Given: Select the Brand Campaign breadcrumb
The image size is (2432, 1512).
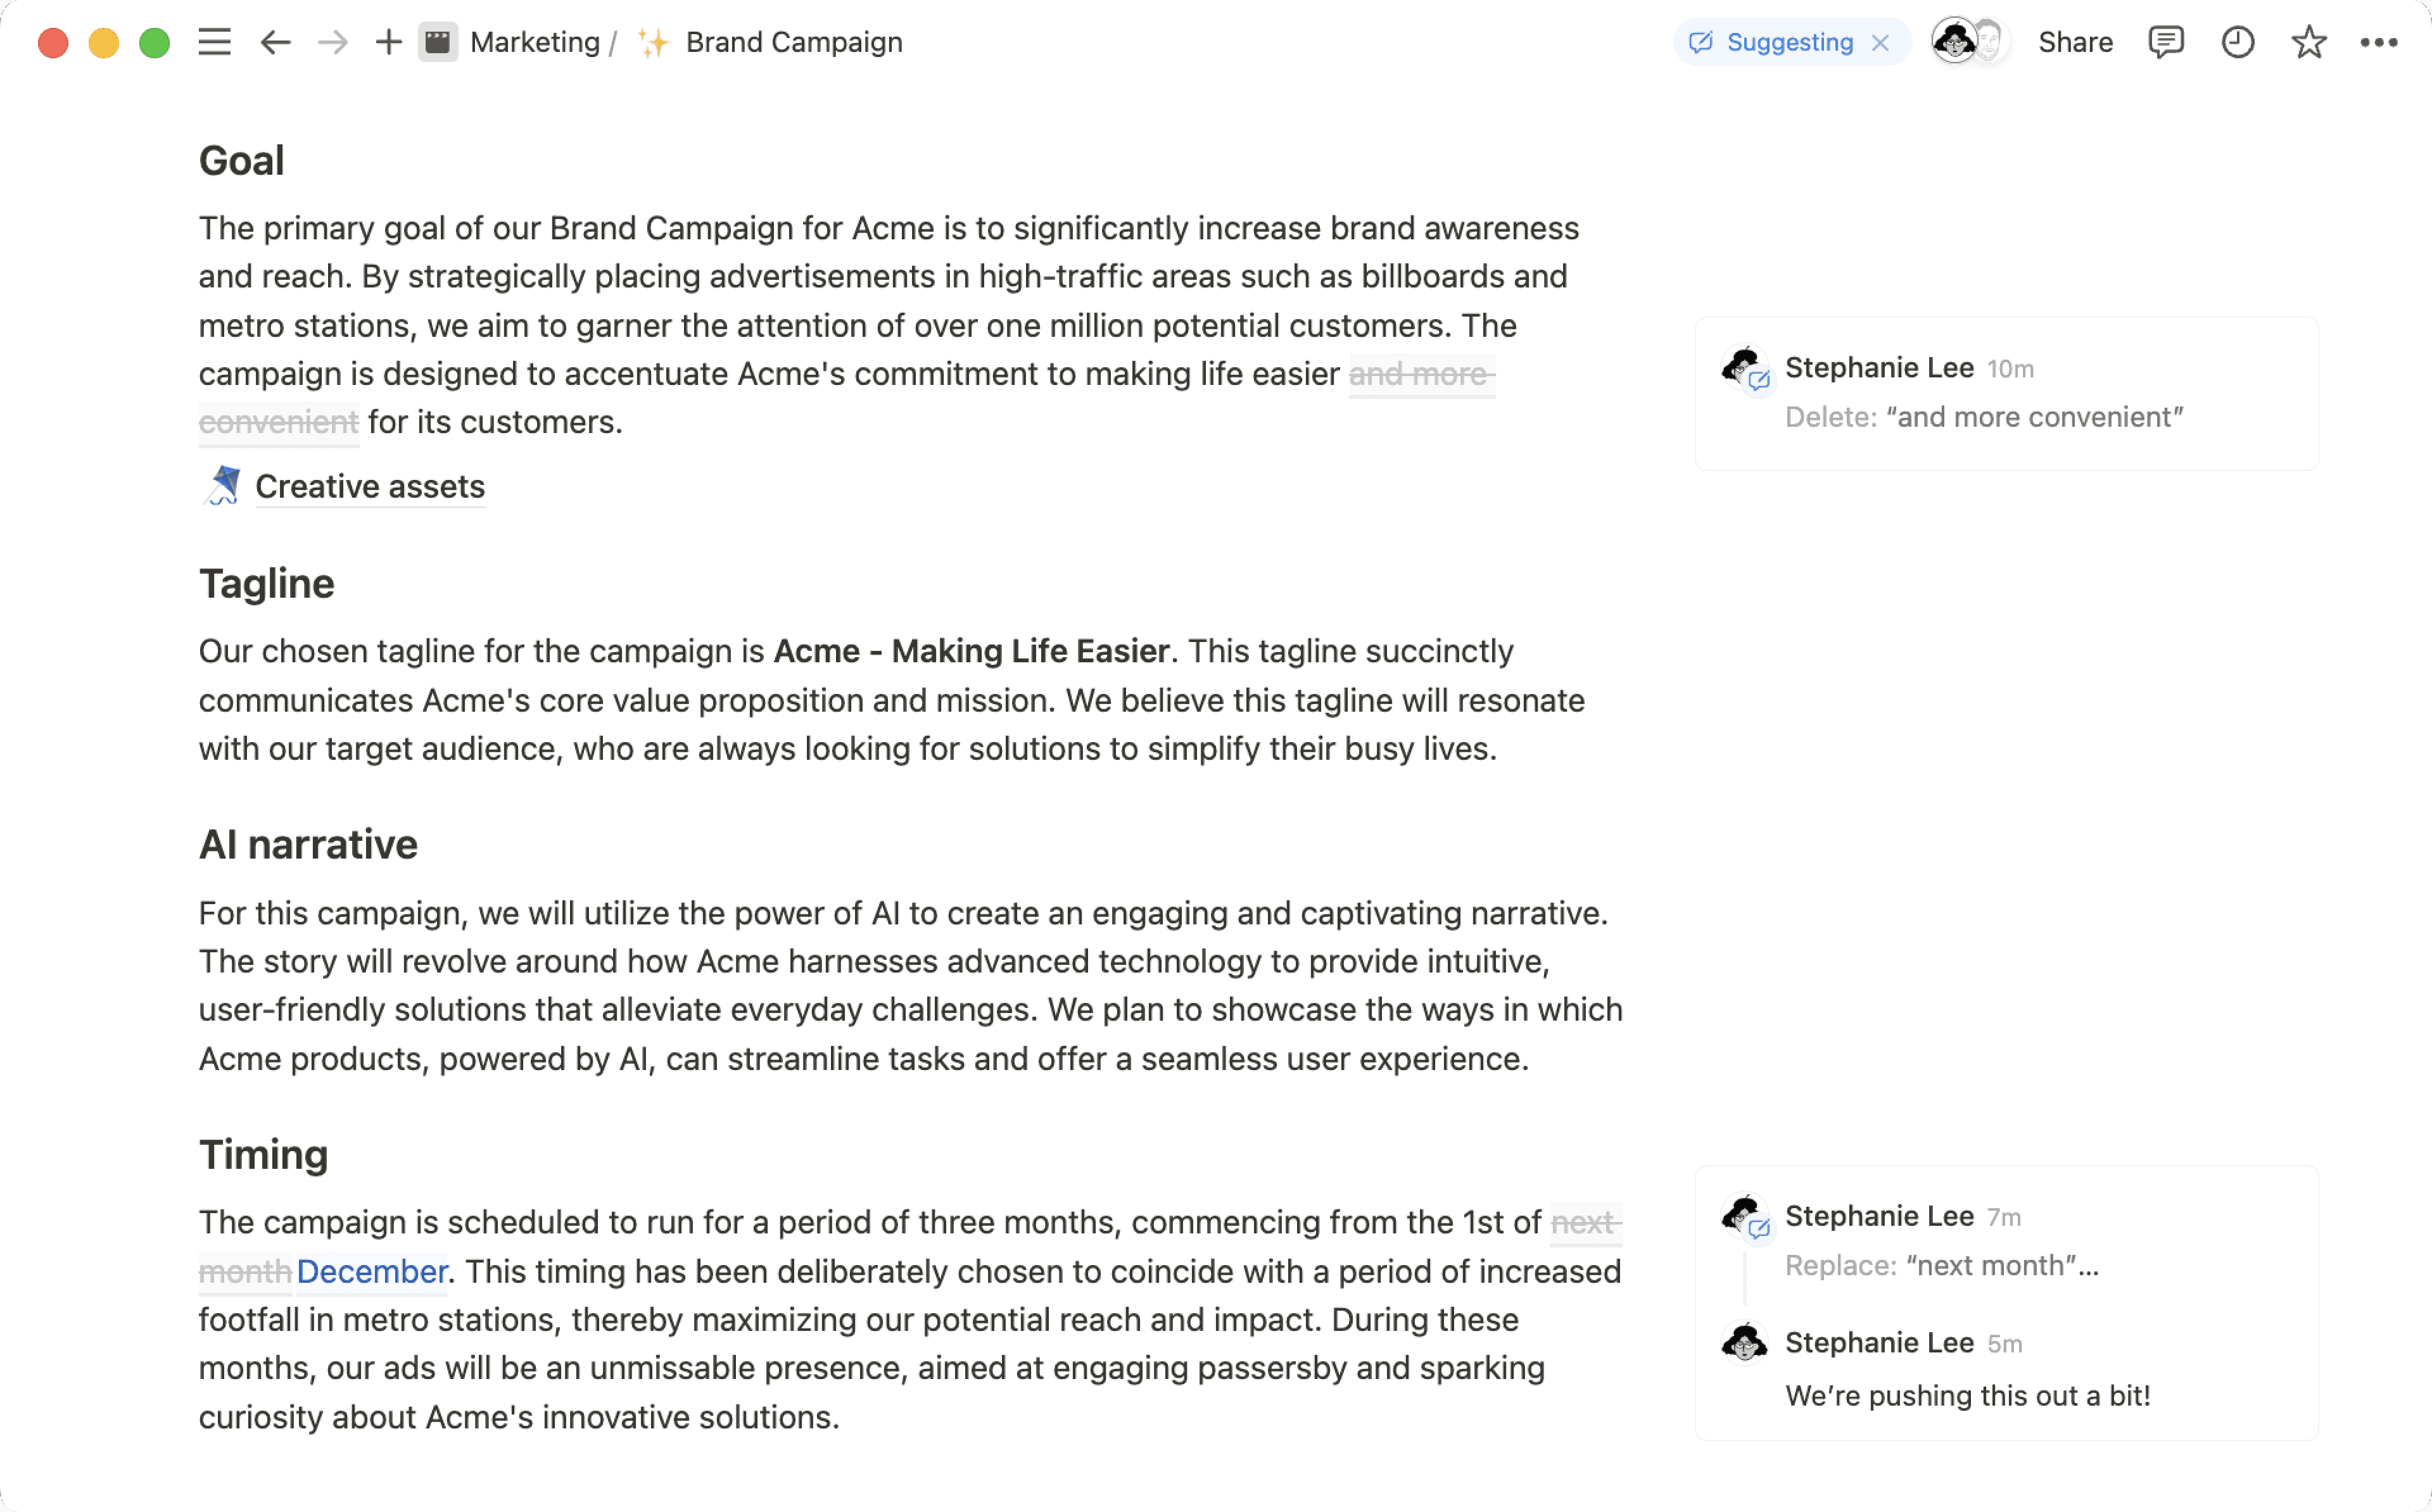Looking at the screenshot, I should [x=793, y=42].
